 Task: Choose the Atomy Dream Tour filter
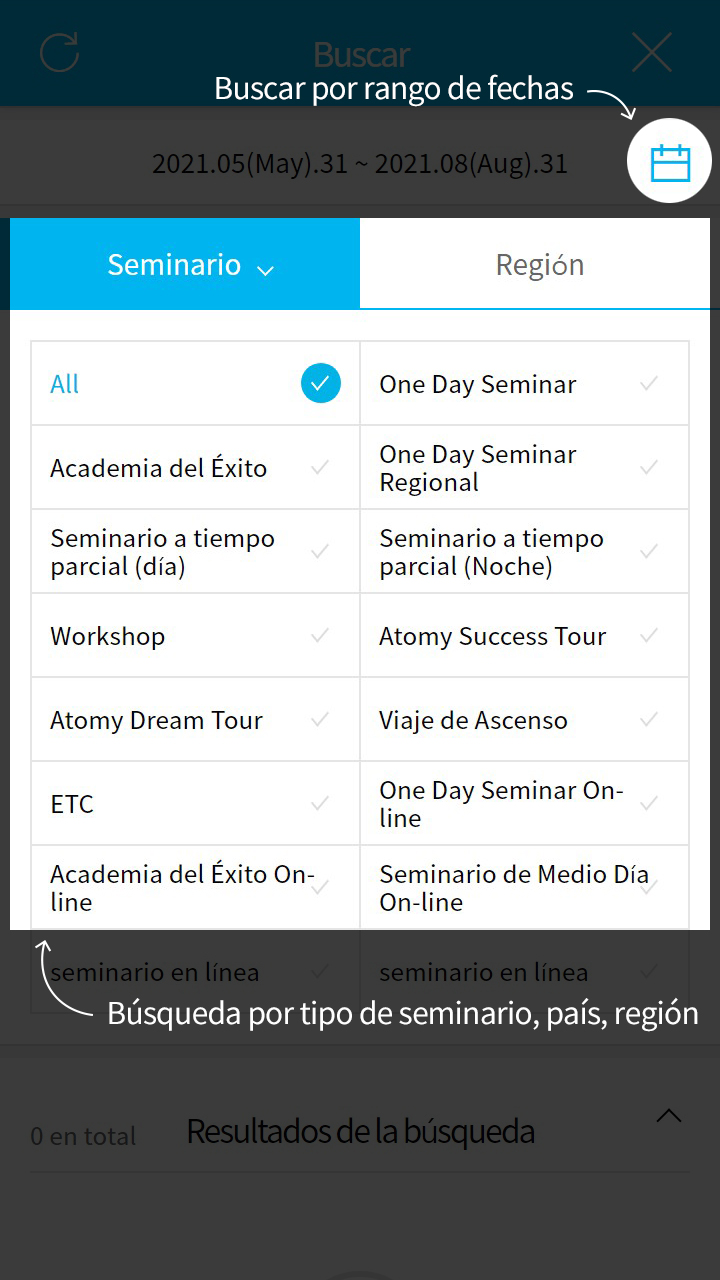coord(195,720)
